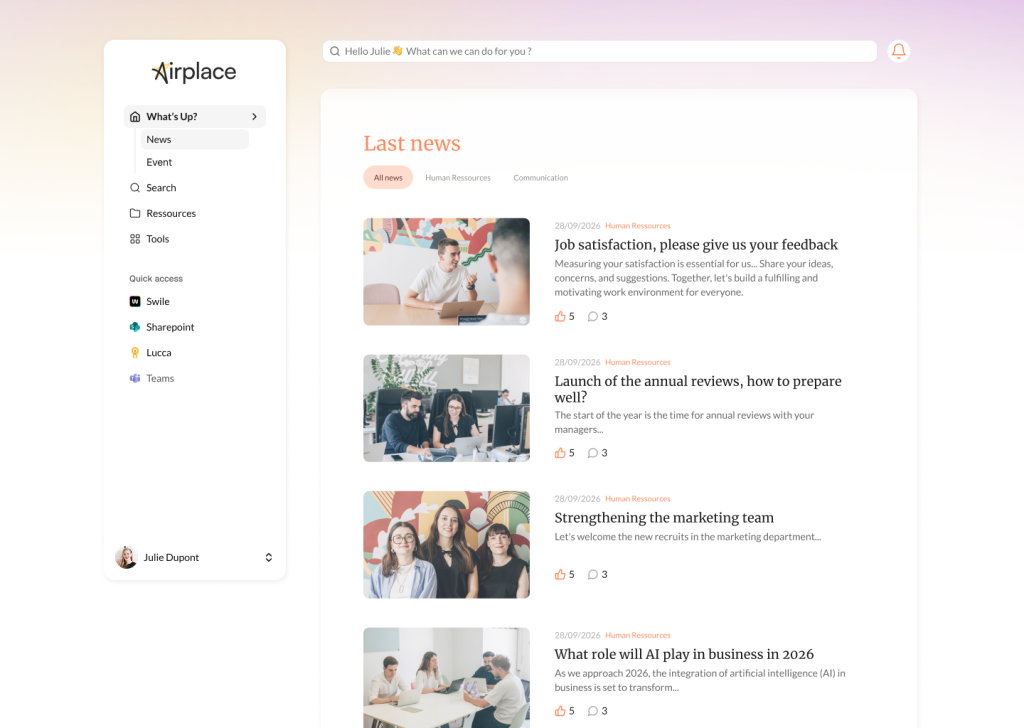This screenshot has height=728, width=1024.
Task: Click the Airplace logo
Action: click(x=194, y=72)
